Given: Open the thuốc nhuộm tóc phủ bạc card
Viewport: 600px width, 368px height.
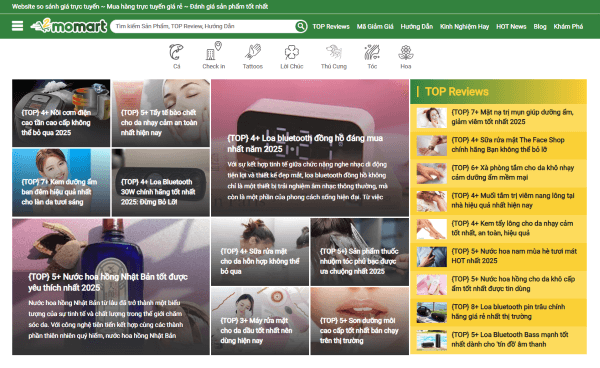Looking at the screenshot, I should (360, 252).
